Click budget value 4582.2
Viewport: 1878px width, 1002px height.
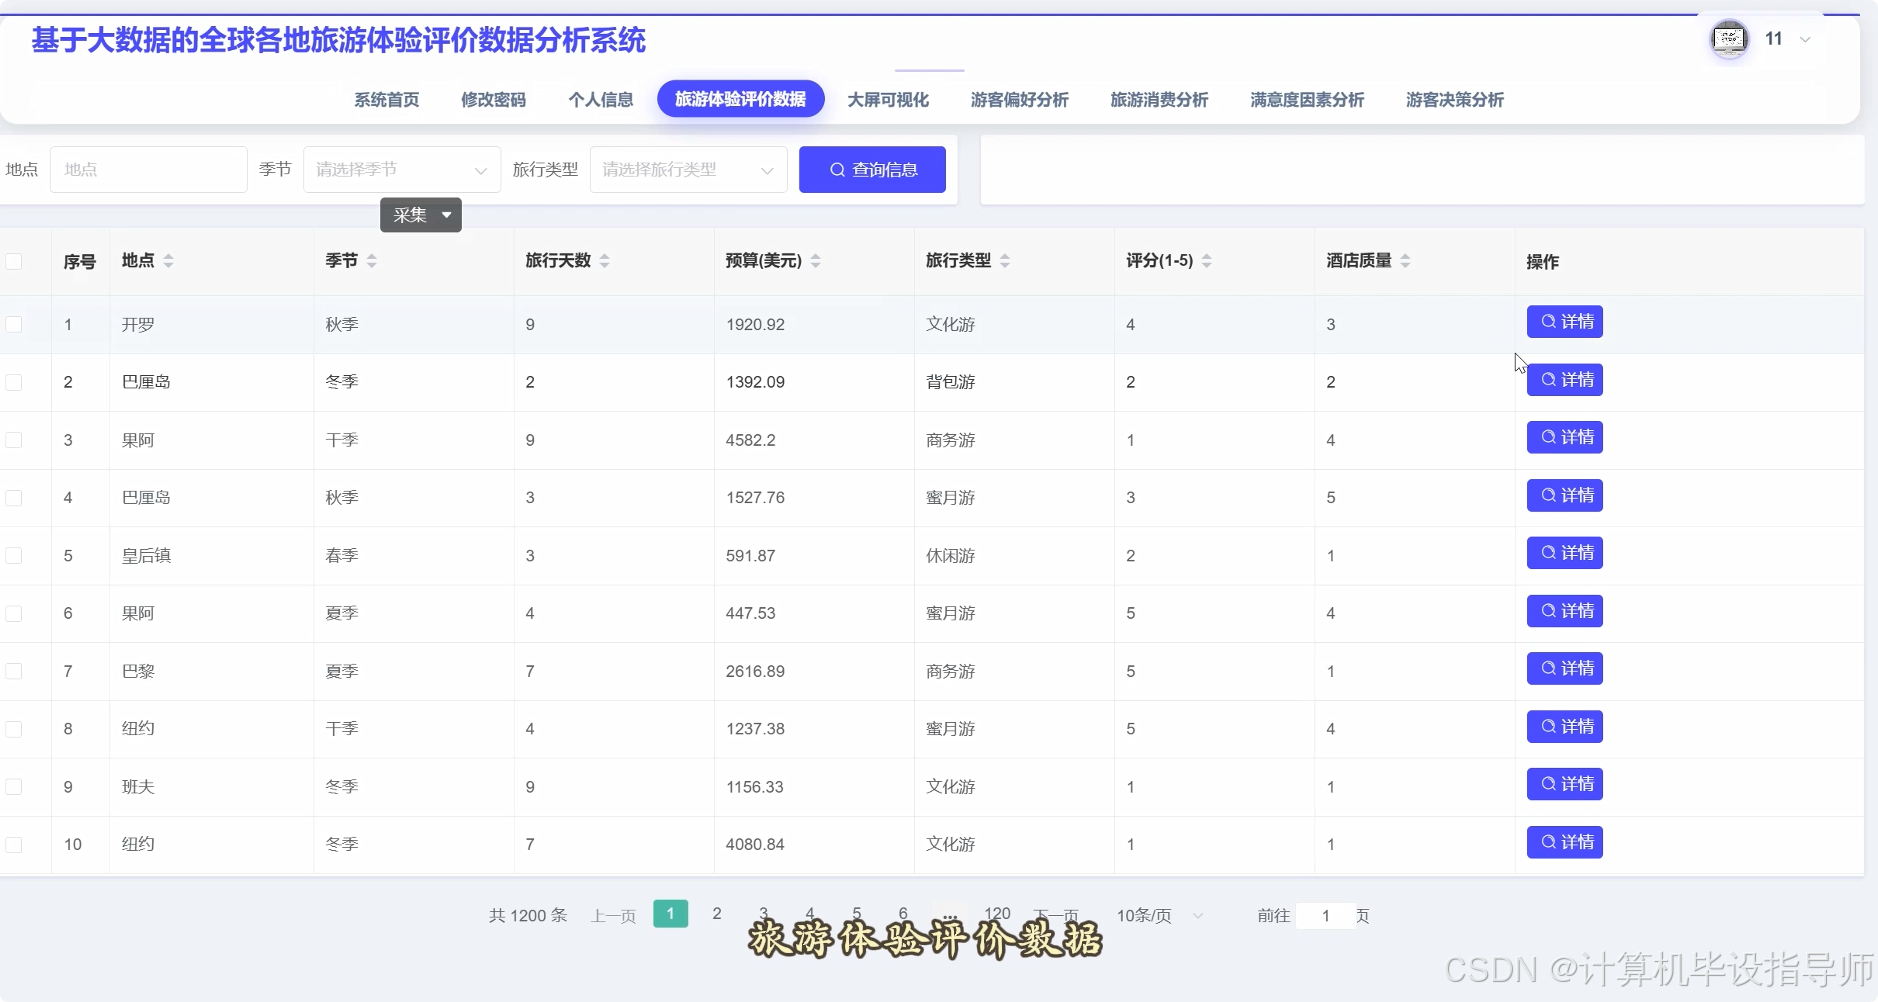click(751, 440)
